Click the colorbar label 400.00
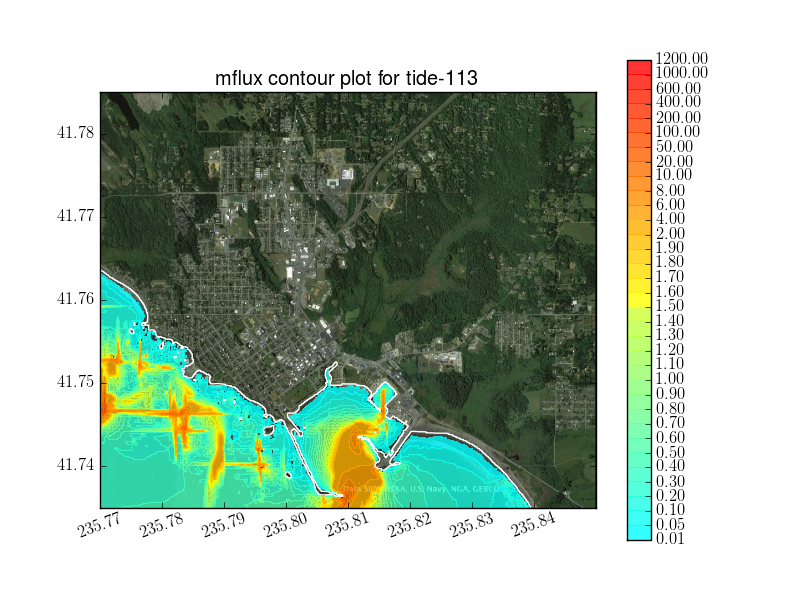The image size is (800, 600). 679,102
